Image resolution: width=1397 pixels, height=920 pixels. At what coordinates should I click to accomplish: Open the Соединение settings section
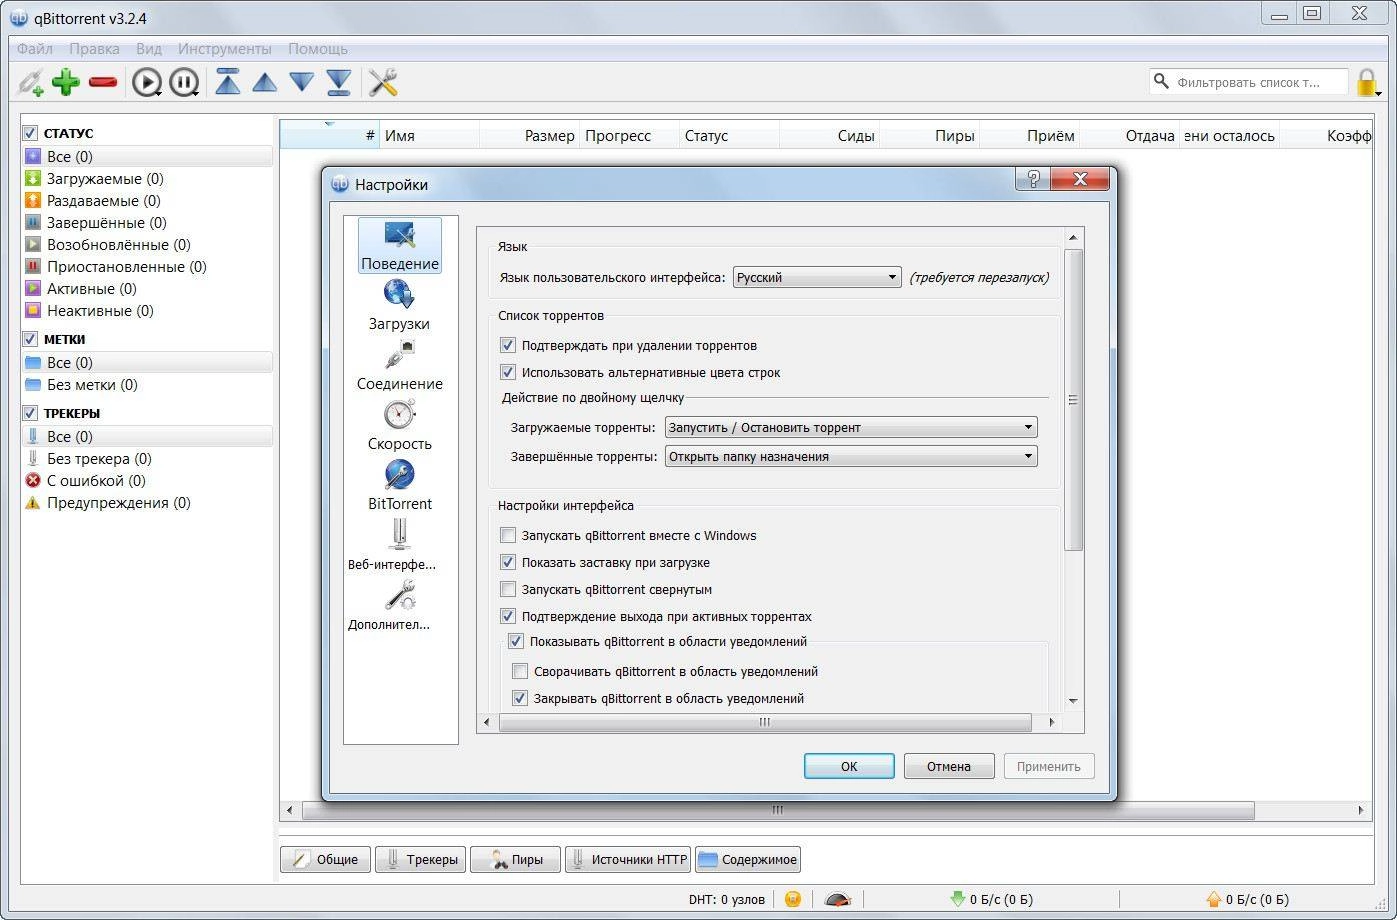coord(399,366)
